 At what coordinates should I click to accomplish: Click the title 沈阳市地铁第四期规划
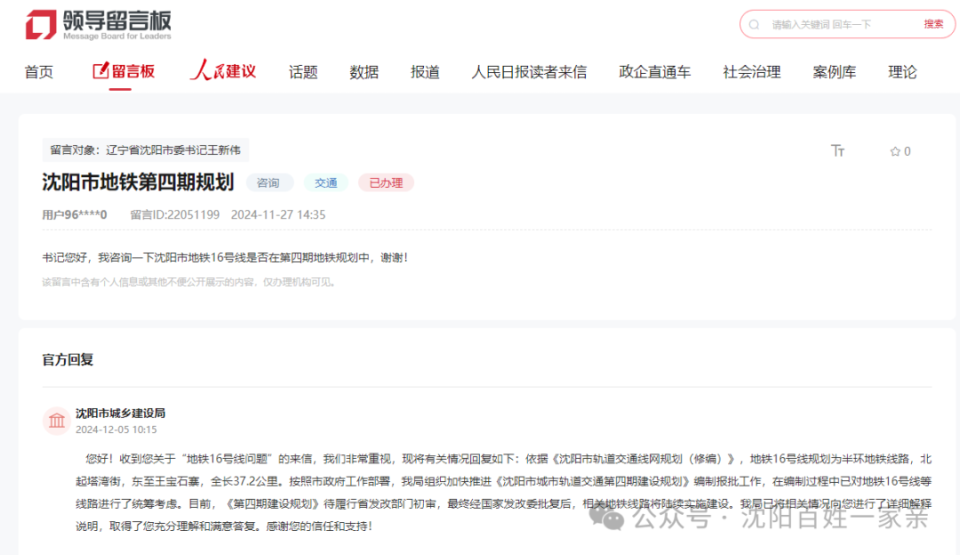[x=138, y=182]
